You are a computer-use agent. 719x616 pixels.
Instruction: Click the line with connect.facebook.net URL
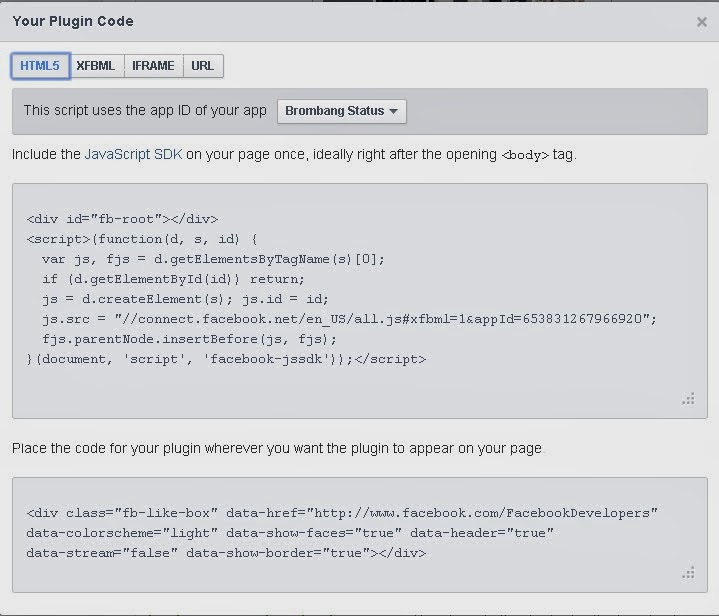tap(349, 319)
